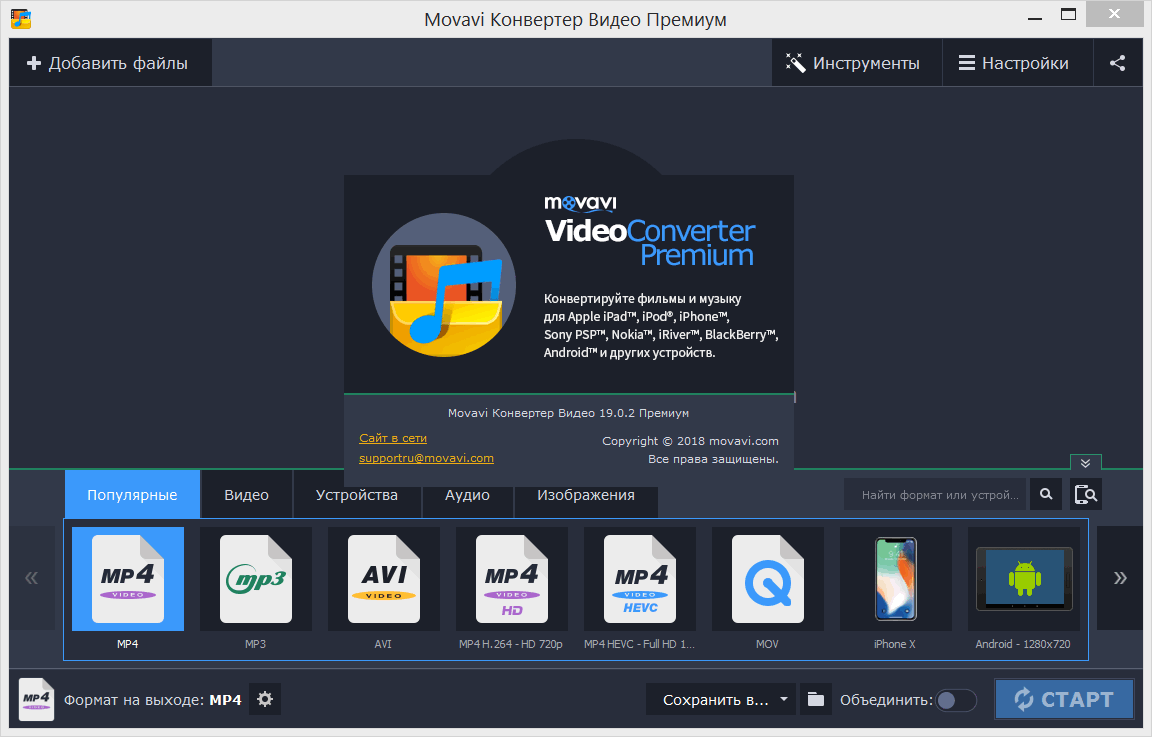Click the Video Converter logo in About box
The image size is (1152, 737).
444,285
